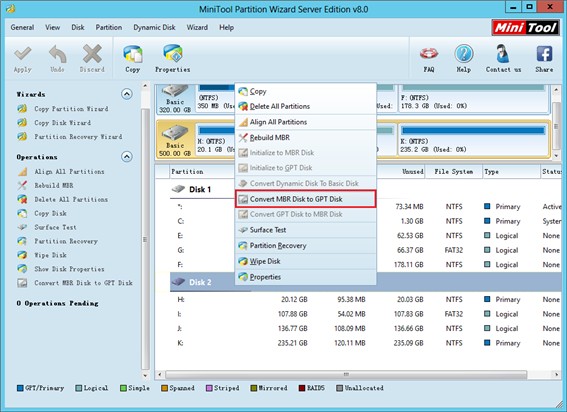Screen dimensions: 567x412
Task: Open the Partition menu
Action: pos(108,27)
